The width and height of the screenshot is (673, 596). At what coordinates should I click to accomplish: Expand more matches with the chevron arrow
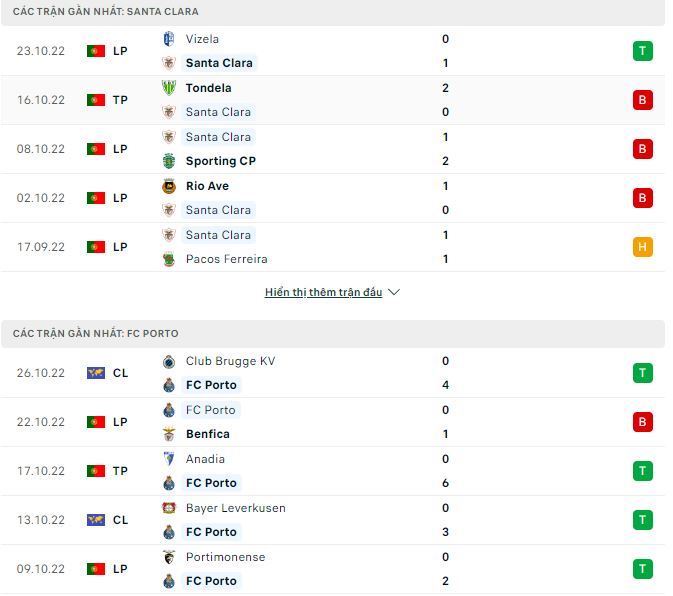click(x=393, y=292)
